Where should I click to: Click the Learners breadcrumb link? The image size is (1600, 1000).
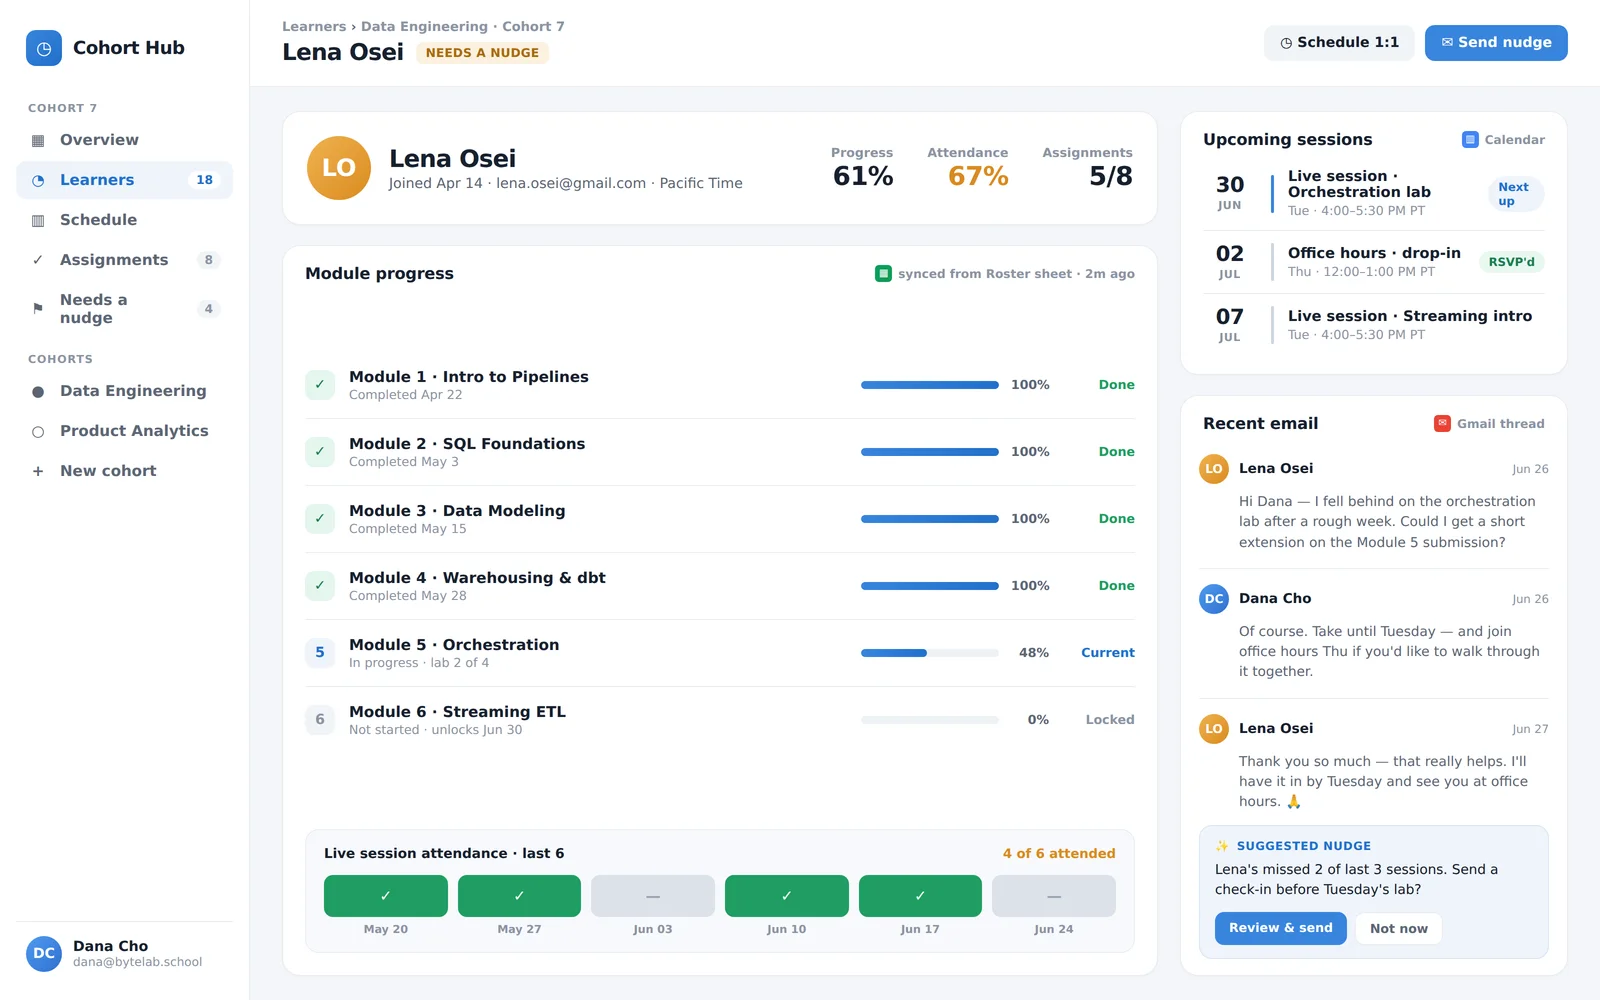click(314, 27)
